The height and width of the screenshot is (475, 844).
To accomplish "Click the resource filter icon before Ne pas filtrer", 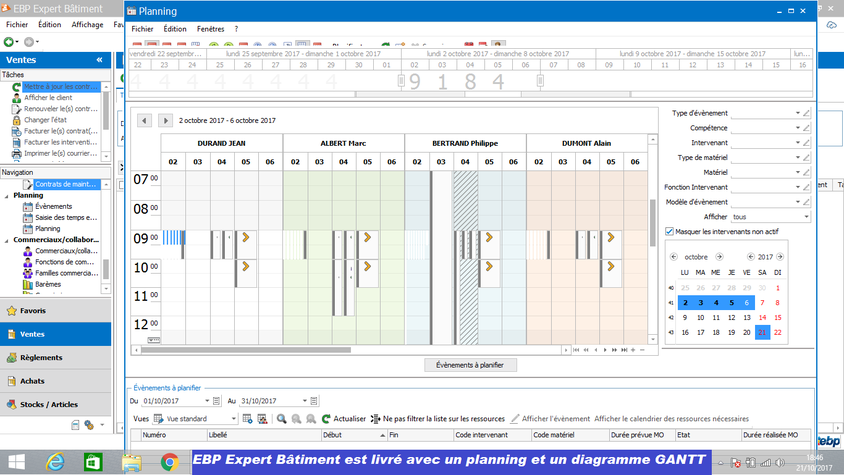I will [x=376, y=418].
